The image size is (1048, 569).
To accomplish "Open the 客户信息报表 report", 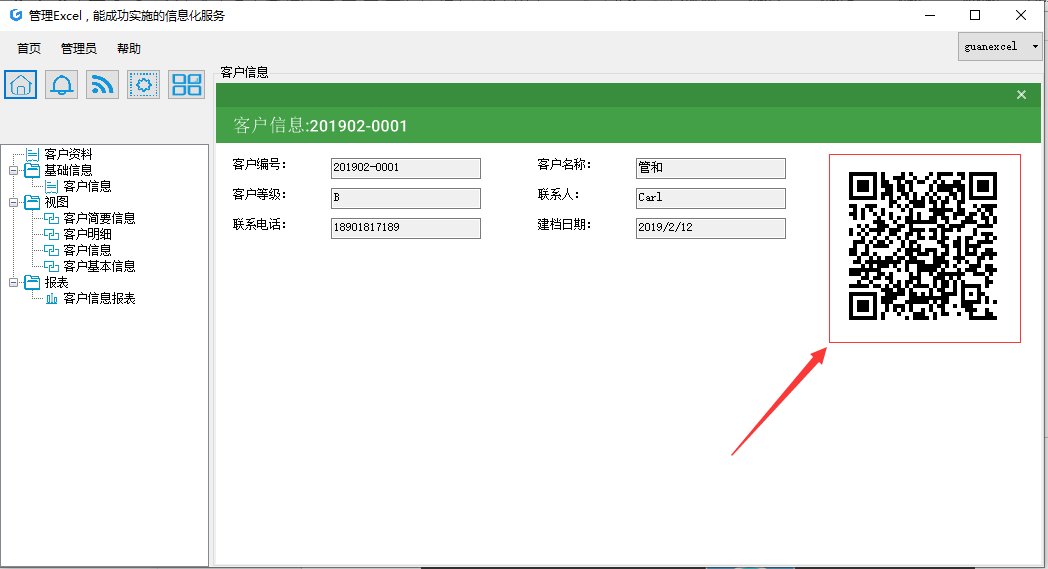I will 99,299.
